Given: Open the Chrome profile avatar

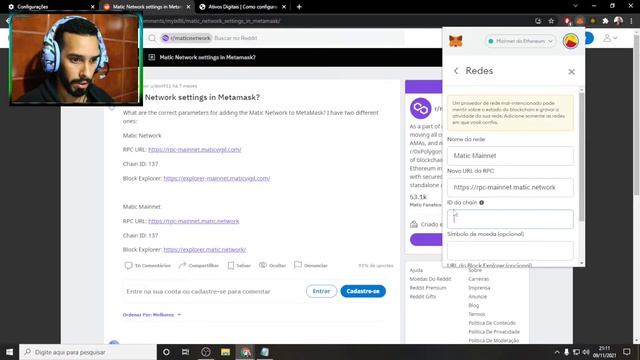Looking at the screenshot, I should [618, 21].
